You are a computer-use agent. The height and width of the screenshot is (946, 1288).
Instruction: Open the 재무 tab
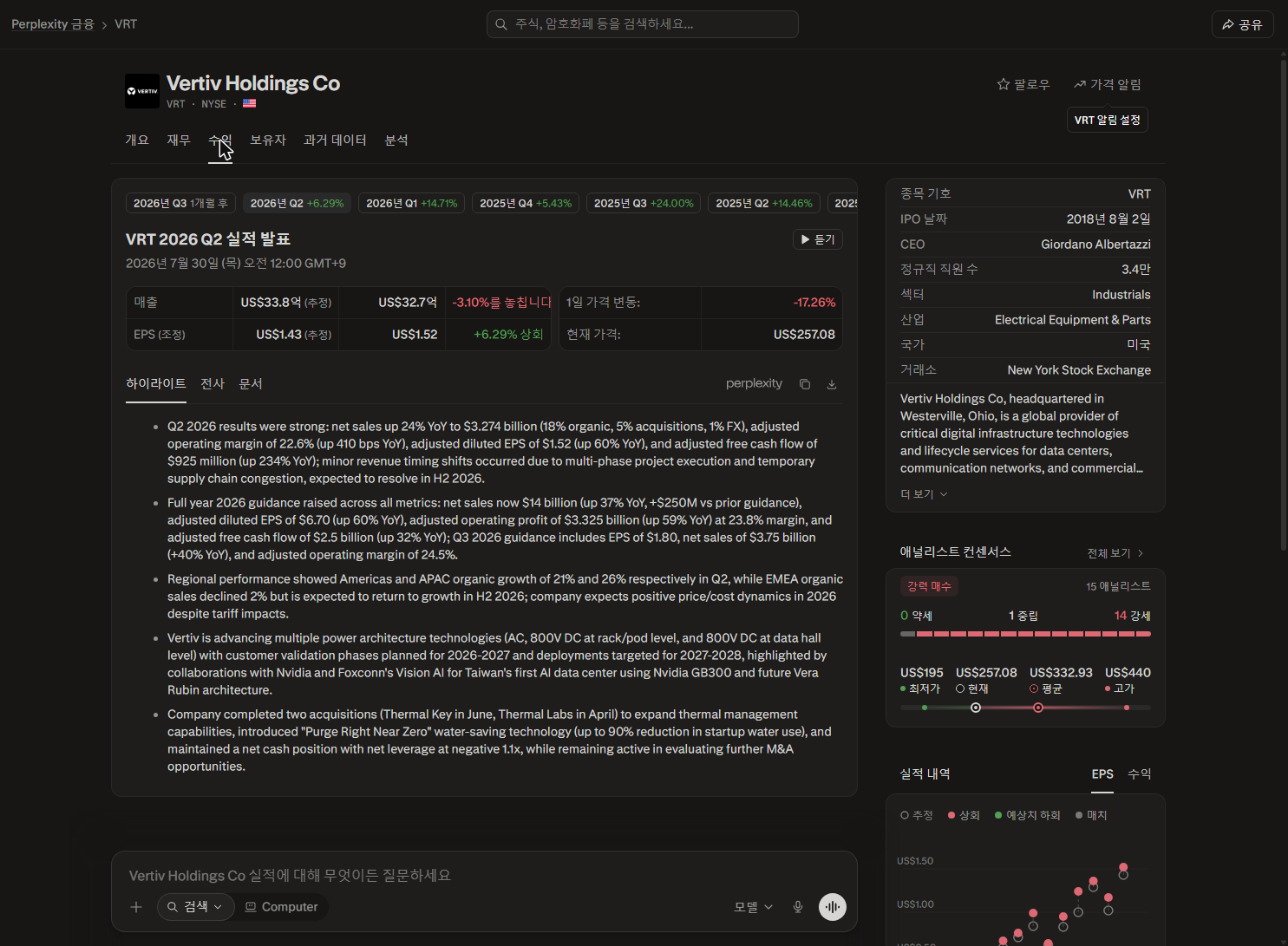(179, 140)
